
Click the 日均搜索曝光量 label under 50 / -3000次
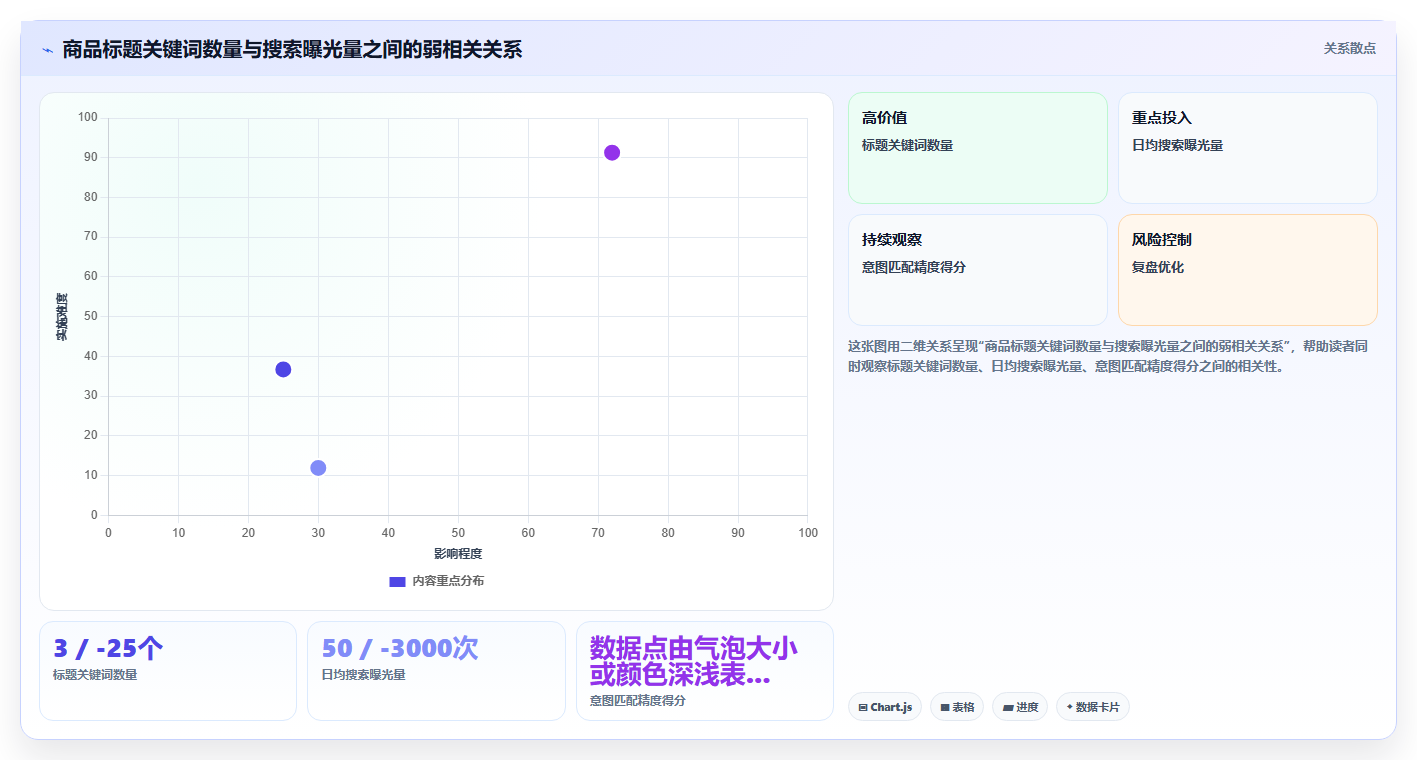click(363, 675)
